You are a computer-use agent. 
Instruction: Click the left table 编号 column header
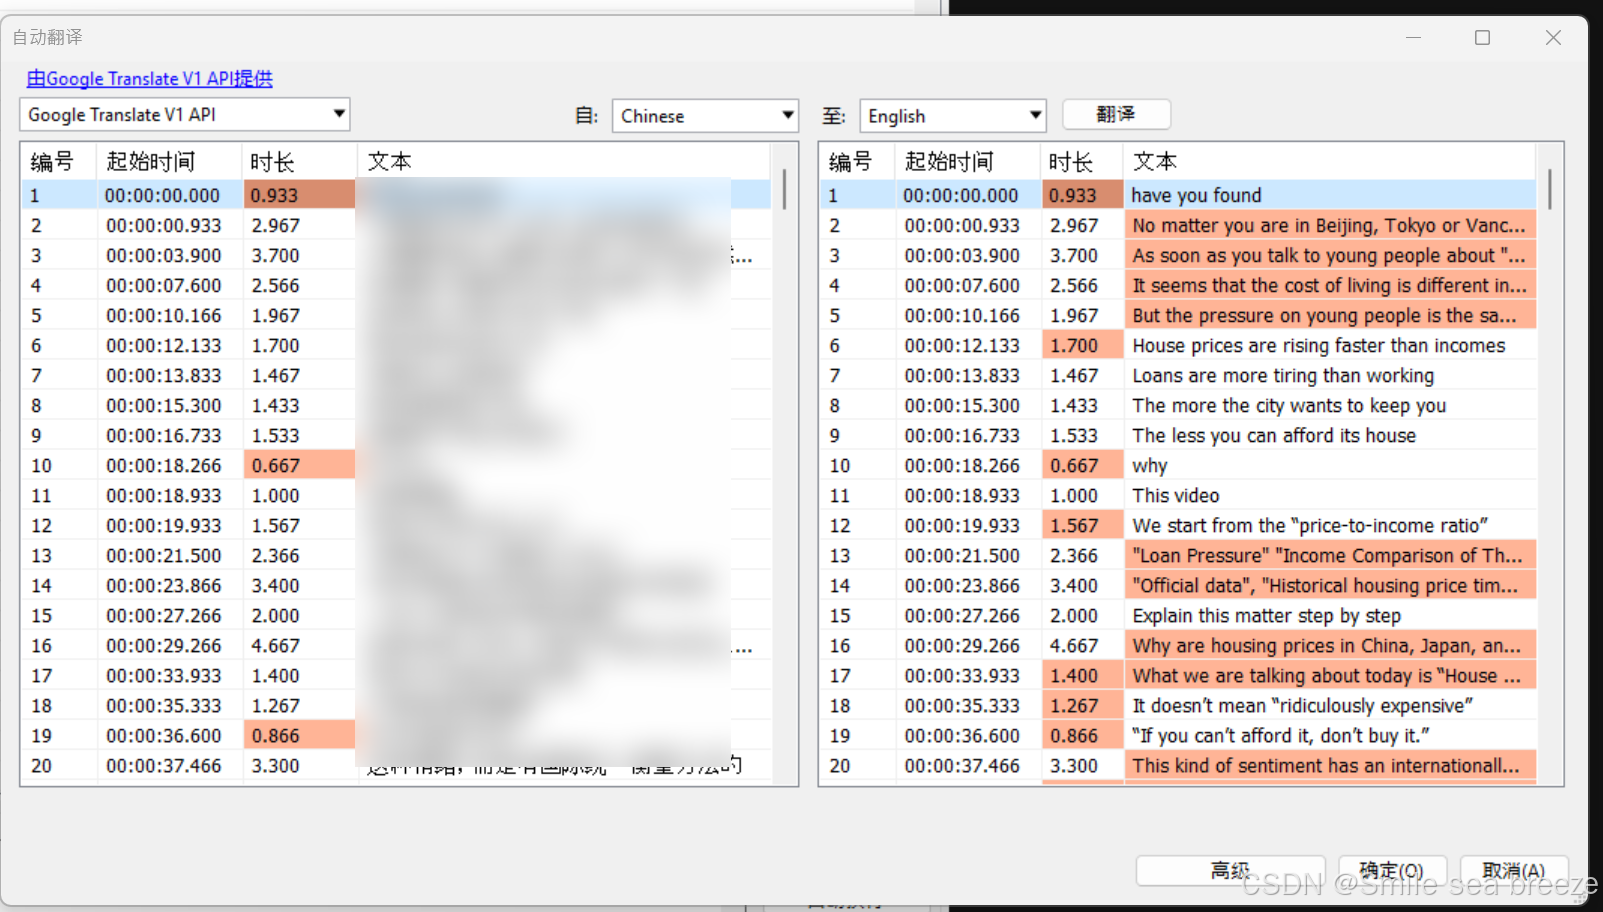tap(58, 161)
